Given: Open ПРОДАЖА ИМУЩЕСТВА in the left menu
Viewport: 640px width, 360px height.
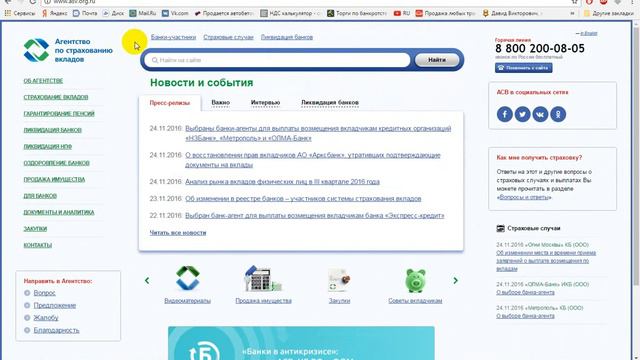Looking at the screenshot, I should click(54, 179).
